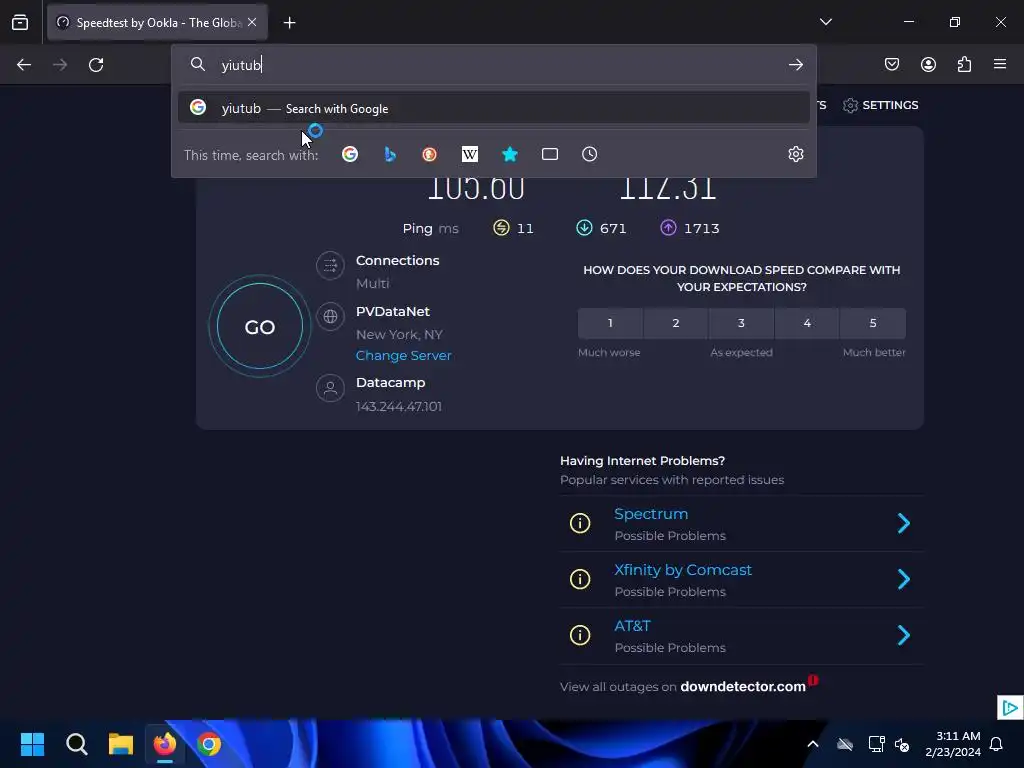Rate download speed 3 As expected
The width and height of the screenshot is (1024, 768).
(x=741, y=323)
